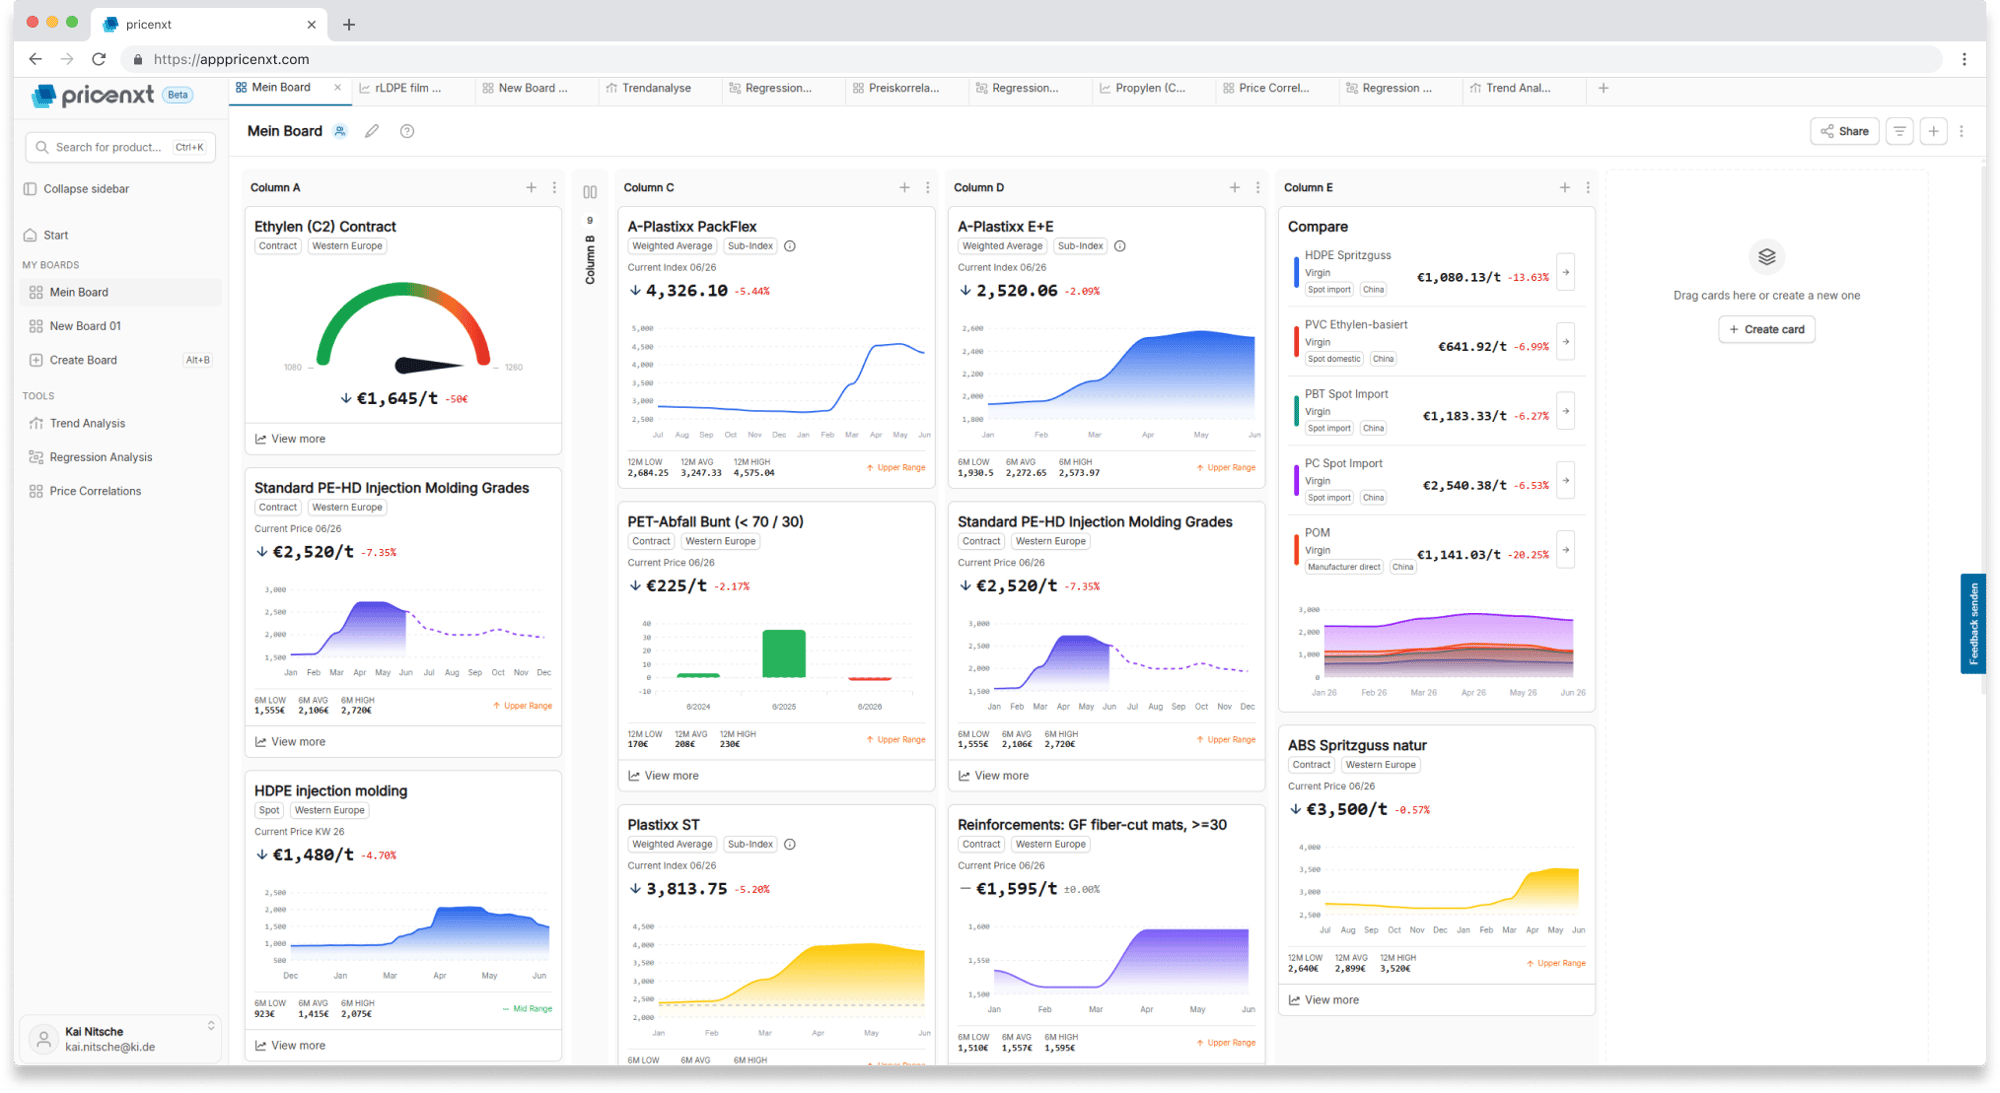Click the Search for product field
The image size is (2000, 1093).
[x=120, y=147]
